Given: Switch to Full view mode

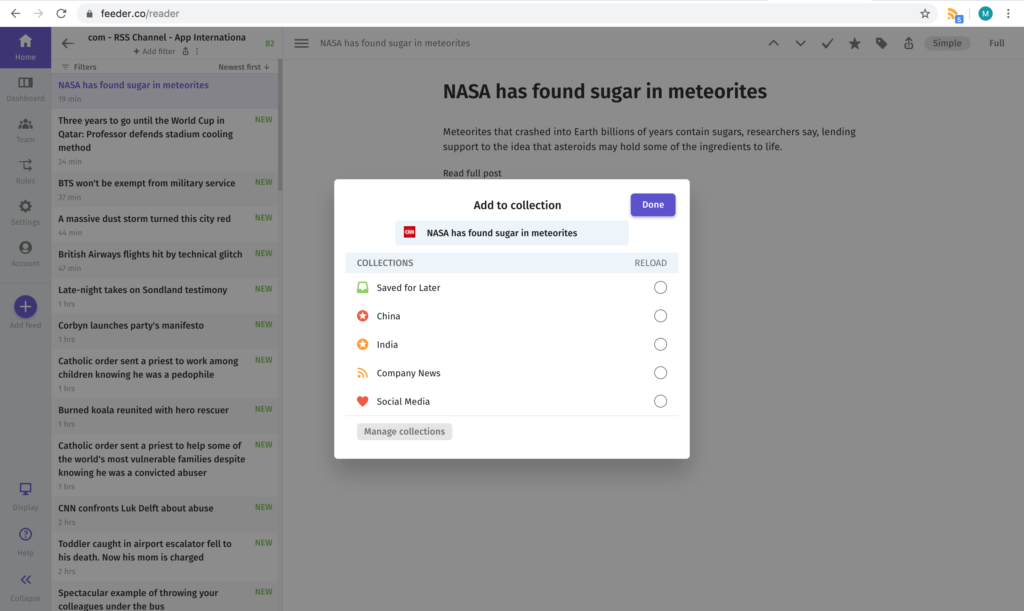Looking at the screenshot, I should 997,43.
